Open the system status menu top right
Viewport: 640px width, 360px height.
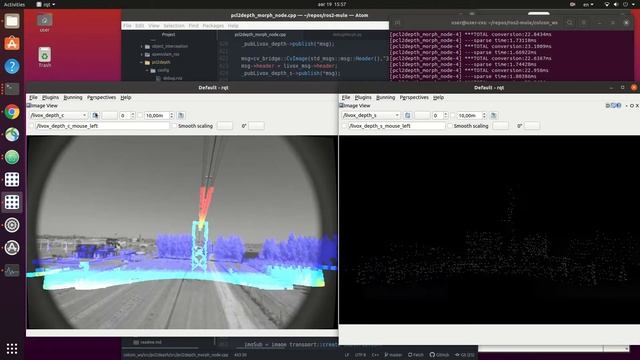pyautogui.click(x=620, y=4)
